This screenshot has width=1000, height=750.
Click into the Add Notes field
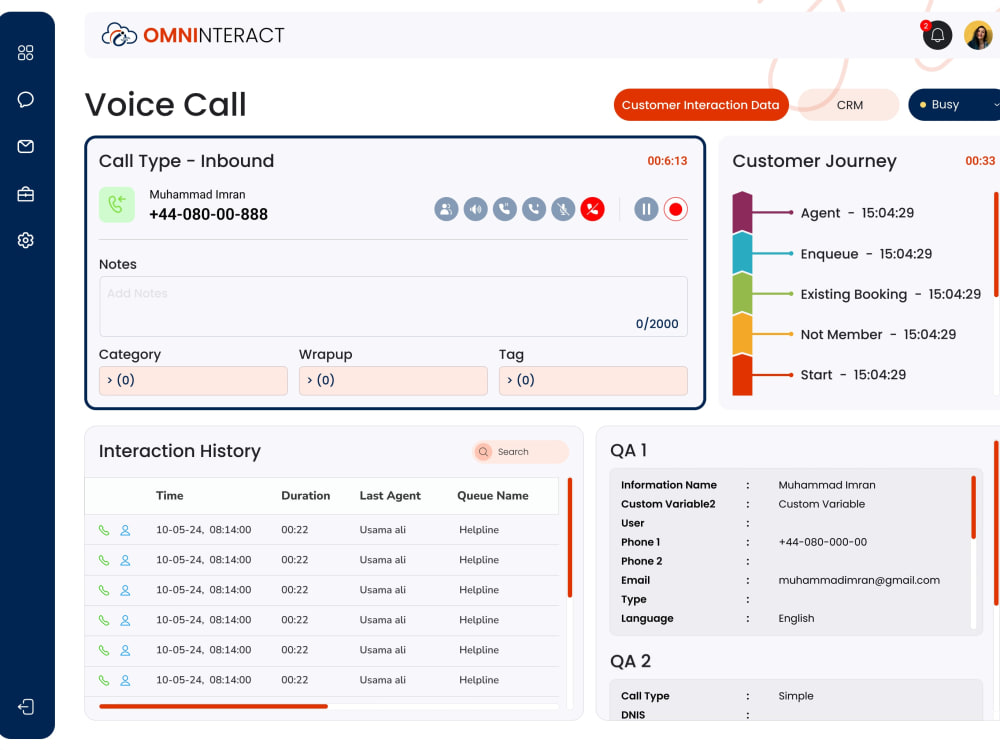pyautogui.click(x=393, y=306)
